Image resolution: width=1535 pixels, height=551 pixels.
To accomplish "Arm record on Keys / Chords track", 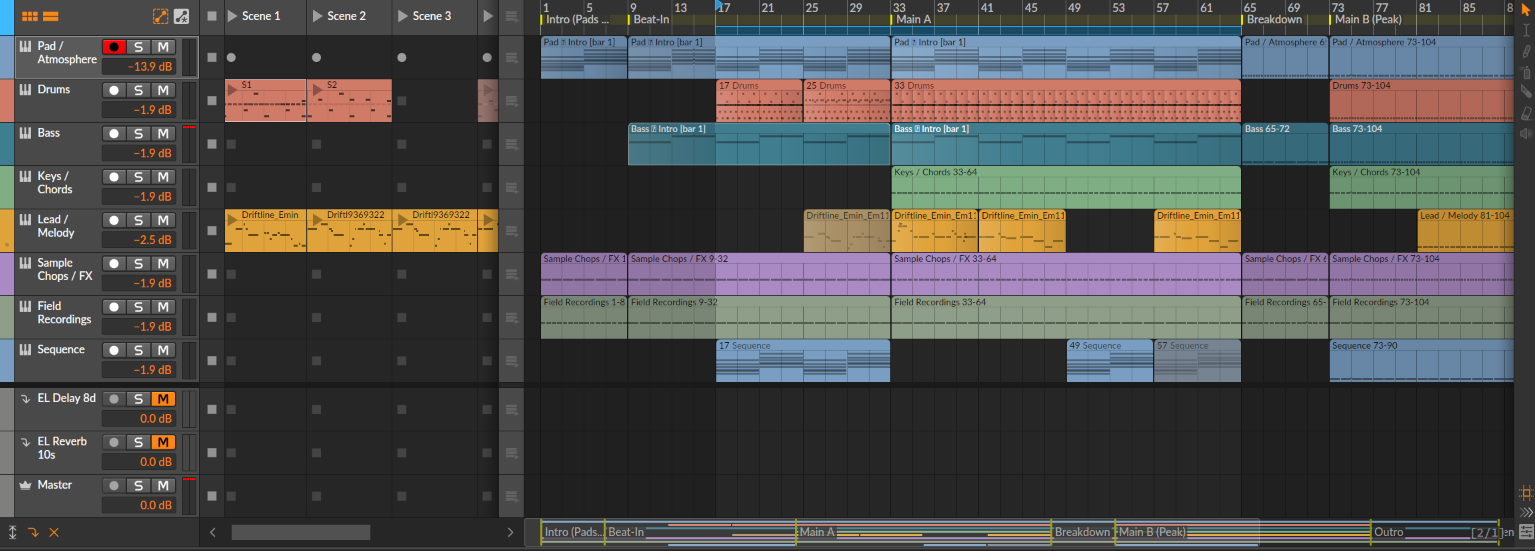I will tap(113, 177).
